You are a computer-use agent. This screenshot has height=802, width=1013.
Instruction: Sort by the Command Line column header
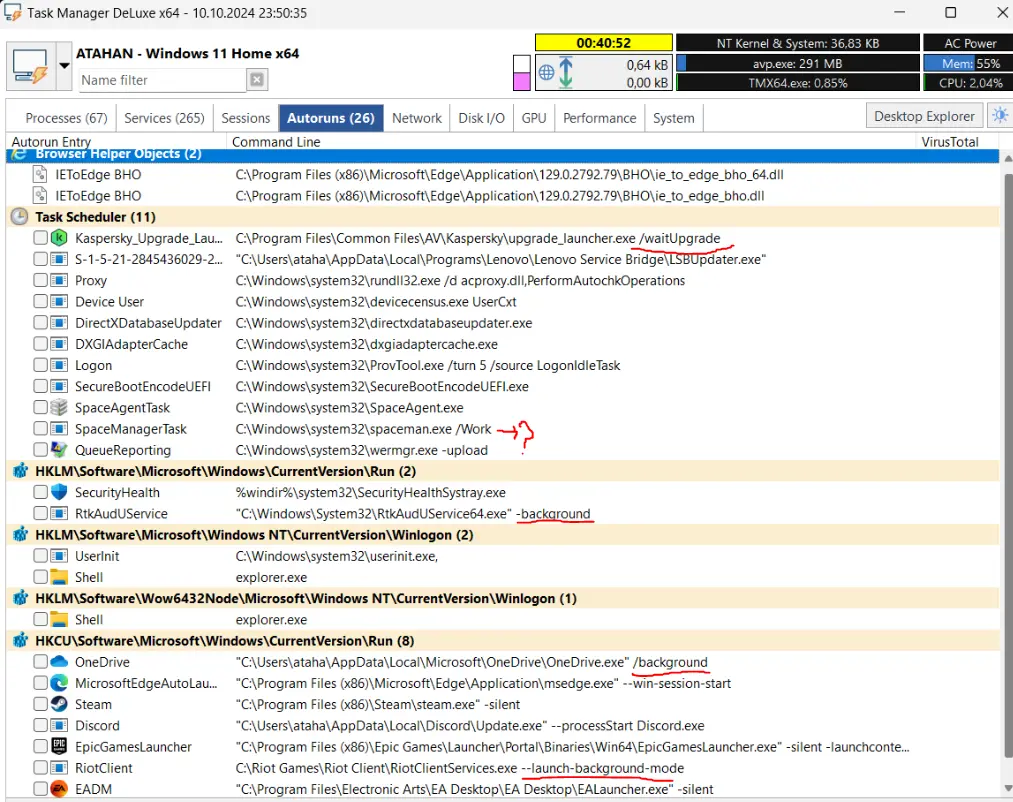571,142
